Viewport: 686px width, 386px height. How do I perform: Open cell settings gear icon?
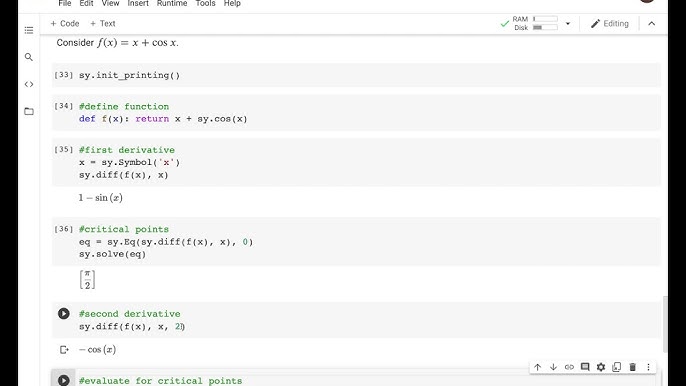point(601,367)
